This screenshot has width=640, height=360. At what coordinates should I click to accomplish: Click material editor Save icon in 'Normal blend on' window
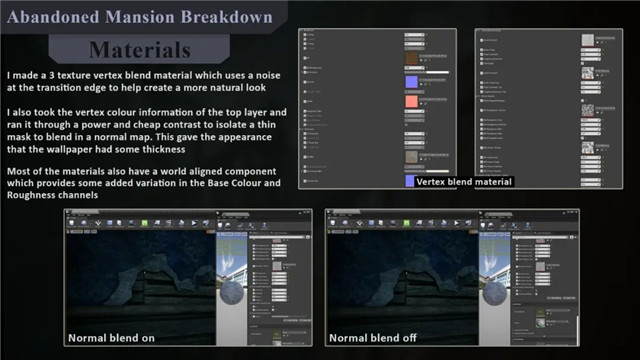point(220,225)
